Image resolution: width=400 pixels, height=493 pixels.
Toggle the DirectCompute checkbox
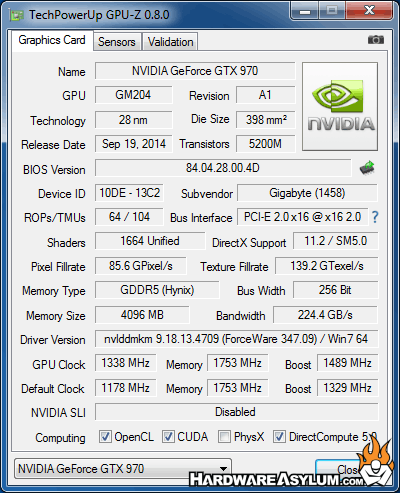coord(279,436)
